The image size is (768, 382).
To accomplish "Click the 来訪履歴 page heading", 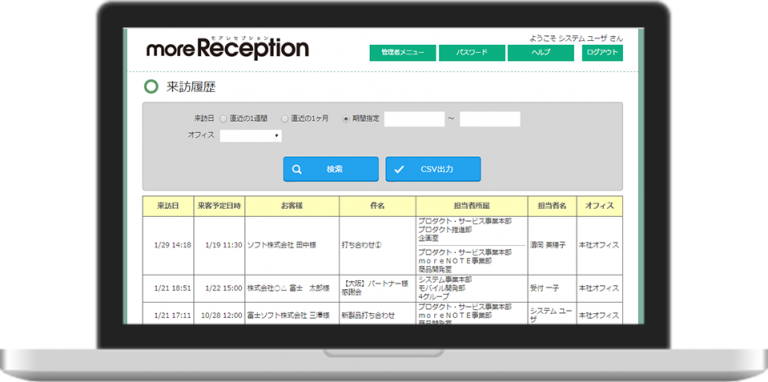I will 191,88.
